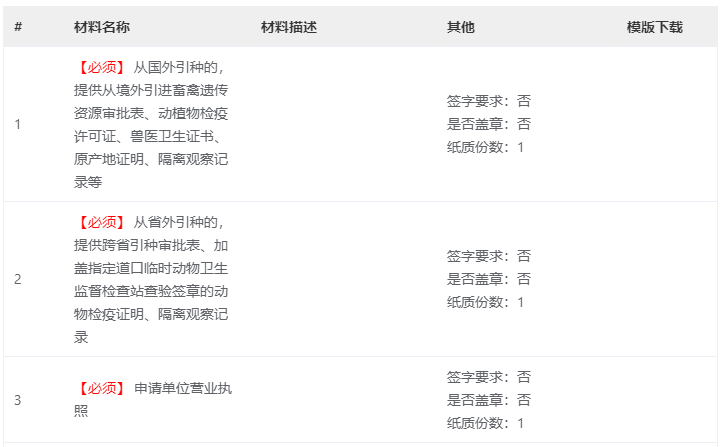Click 是否盖章：否 in the first row
The width and height of the screenshot is (722, 447).
click(488, 124)
